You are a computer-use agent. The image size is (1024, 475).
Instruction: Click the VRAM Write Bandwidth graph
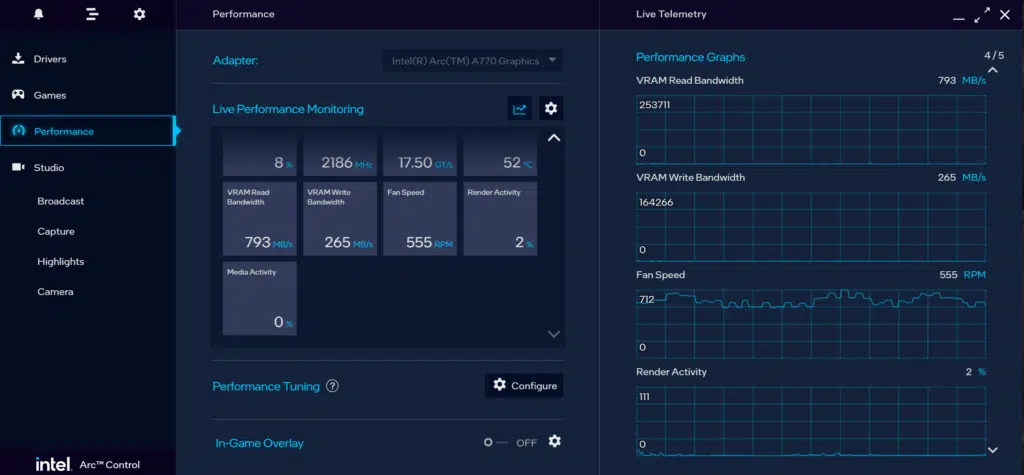pos(811,227)
